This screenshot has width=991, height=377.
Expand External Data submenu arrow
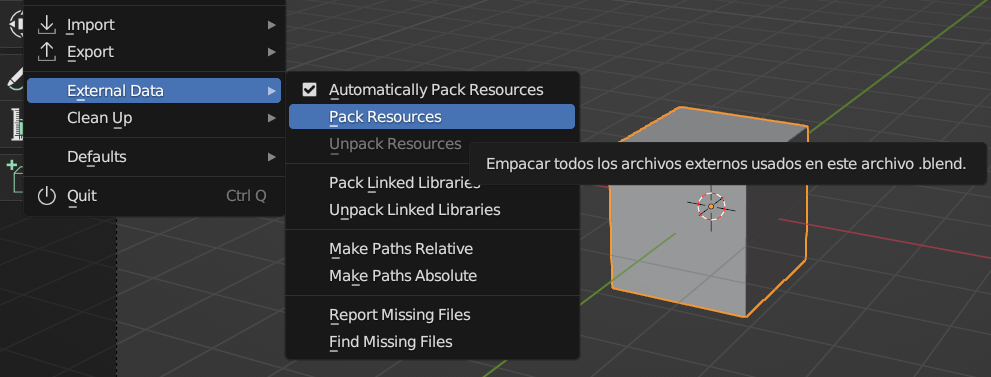point(272,91)
